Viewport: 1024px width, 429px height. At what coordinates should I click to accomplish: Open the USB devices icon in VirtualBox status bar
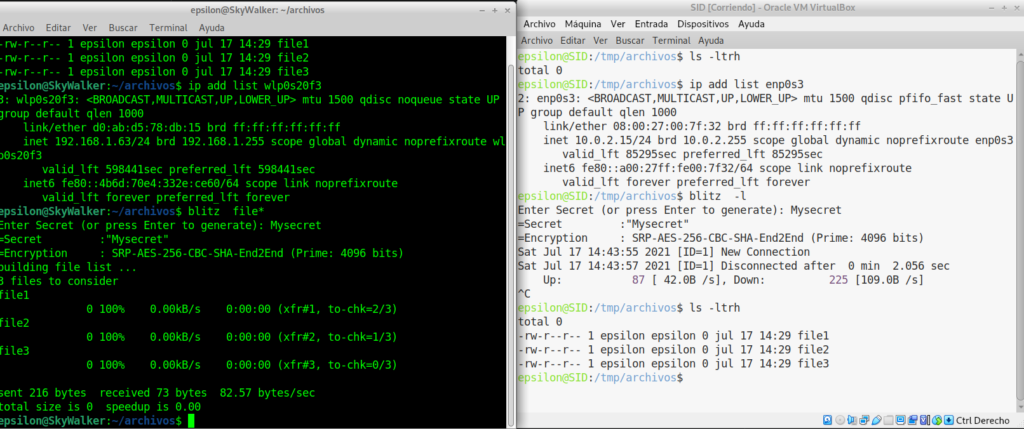click(876, 420)
